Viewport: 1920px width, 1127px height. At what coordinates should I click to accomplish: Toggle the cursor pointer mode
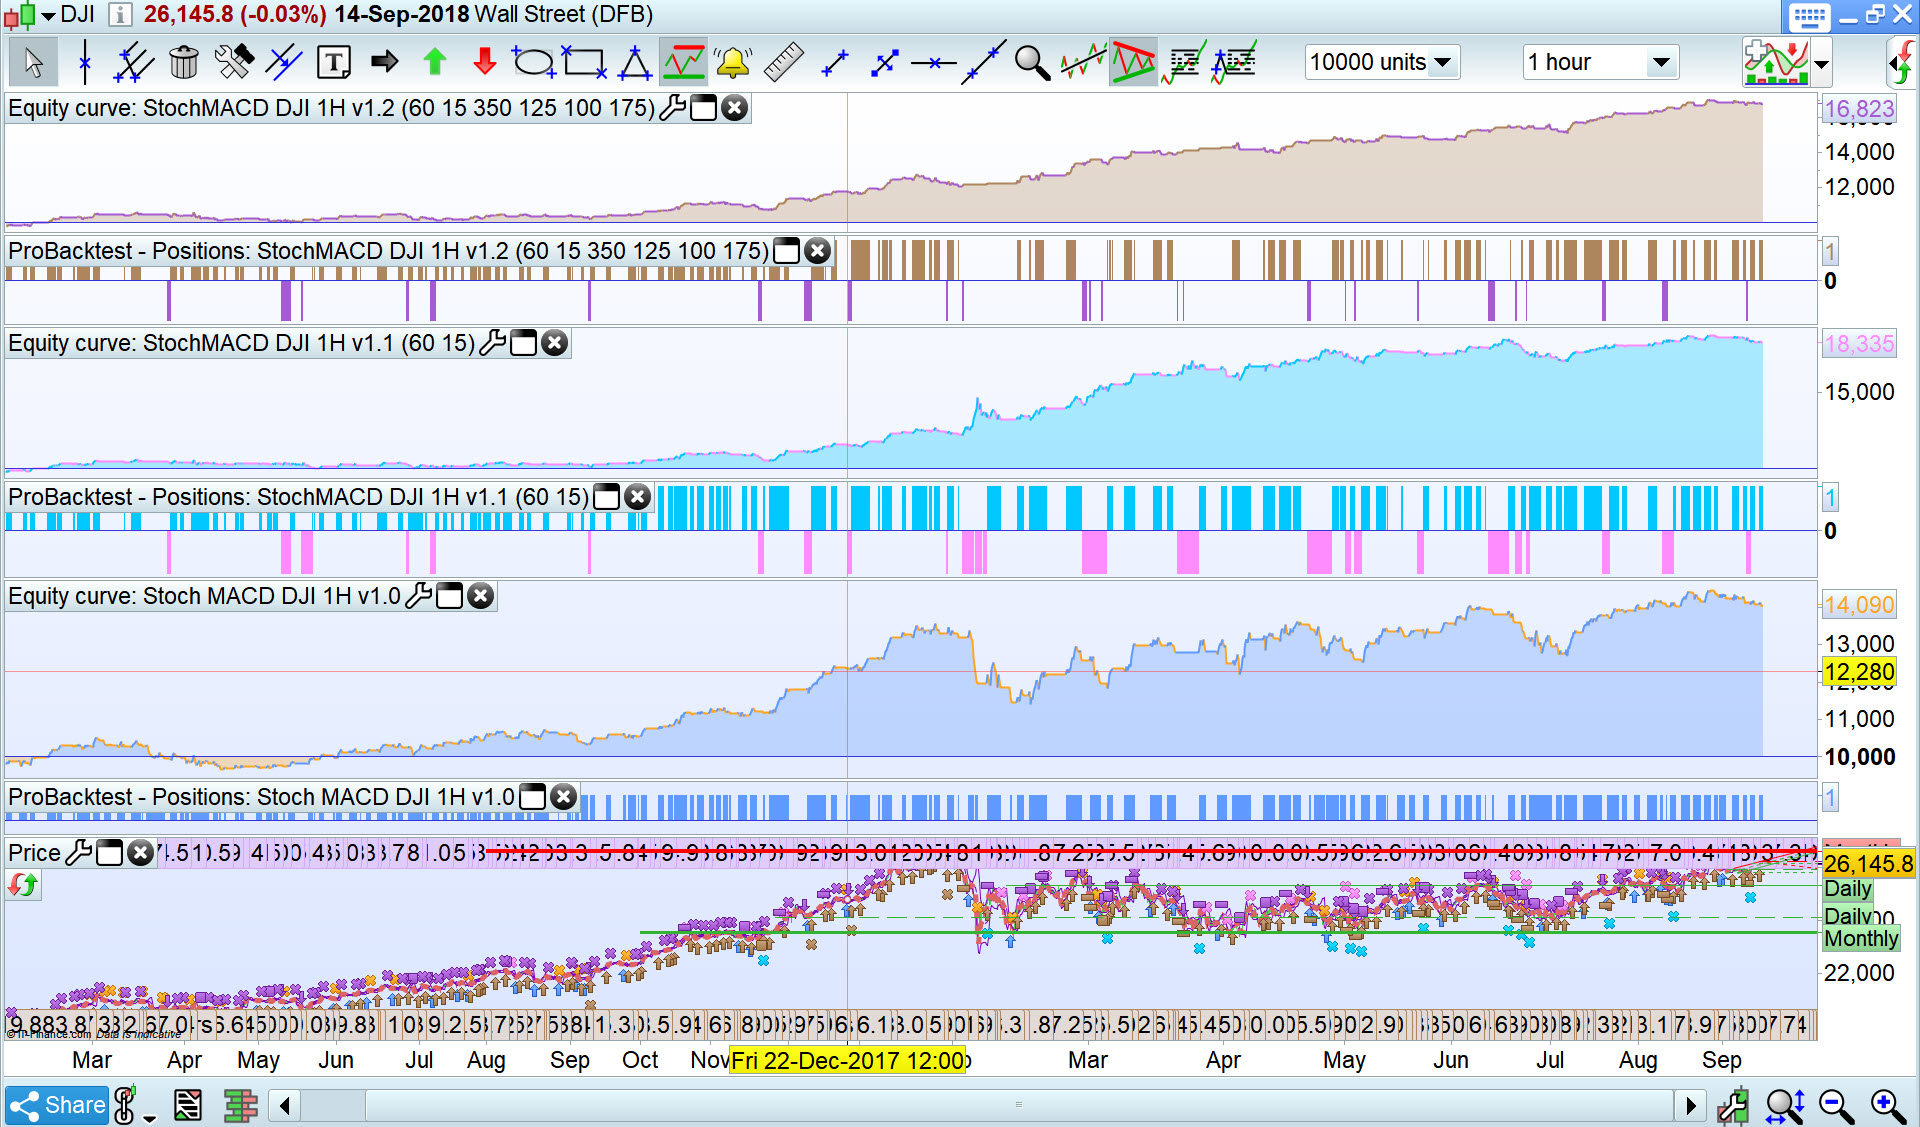point(33,63)
